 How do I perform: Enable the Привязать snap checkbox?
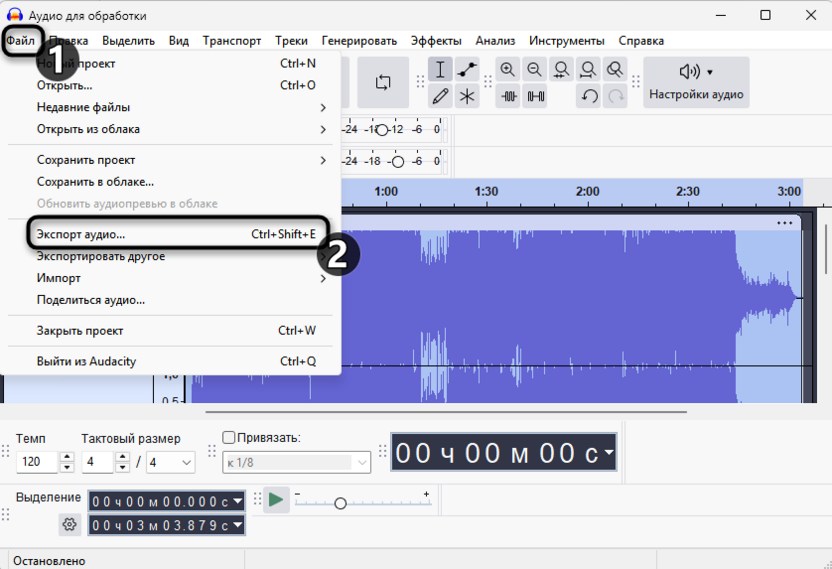(229, 438)
